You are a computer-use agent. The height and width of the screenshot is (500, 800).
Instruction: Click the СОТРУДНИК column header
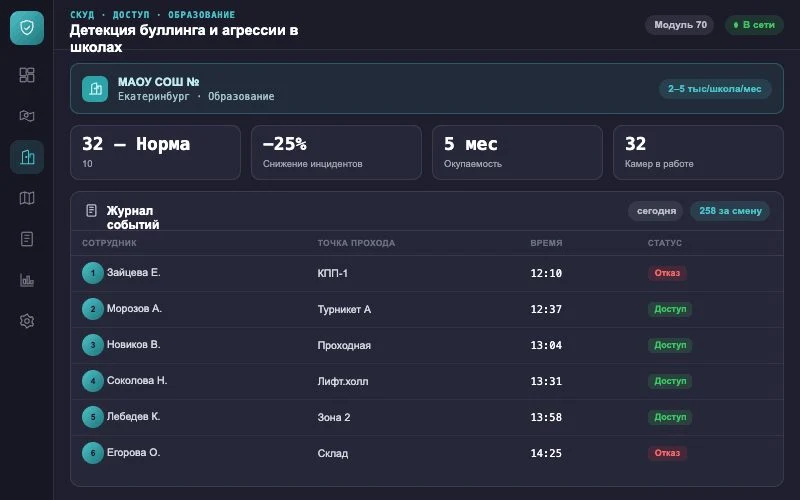pos(109,243)
